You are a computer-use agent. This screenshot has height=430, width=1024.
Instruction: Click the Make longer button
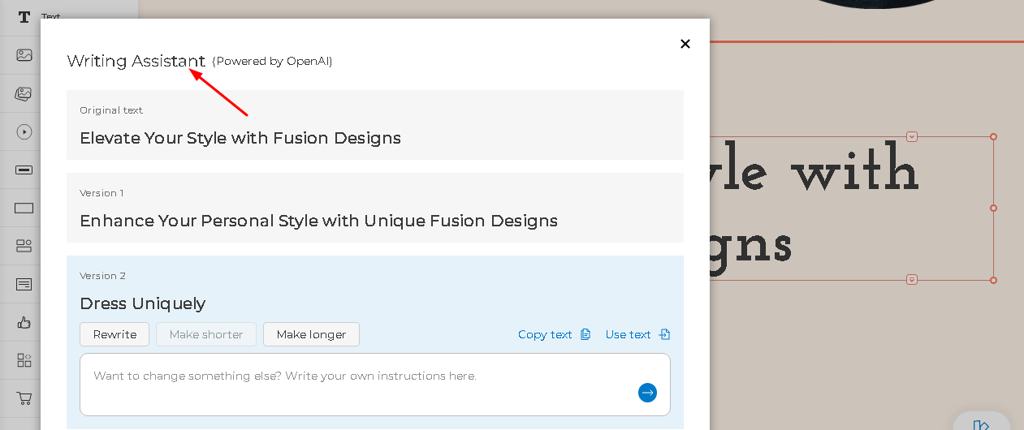click(312, 335)
